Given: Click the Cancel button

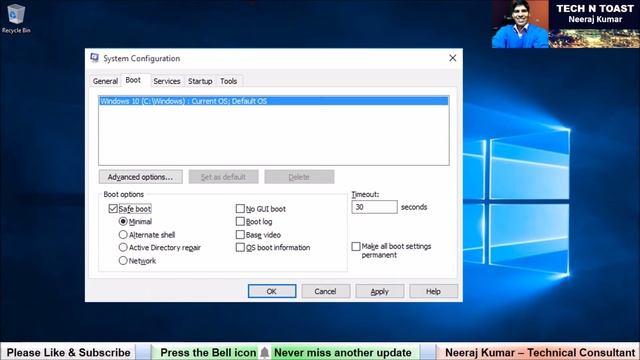Looking at the screenshot, I should point(325,291).
